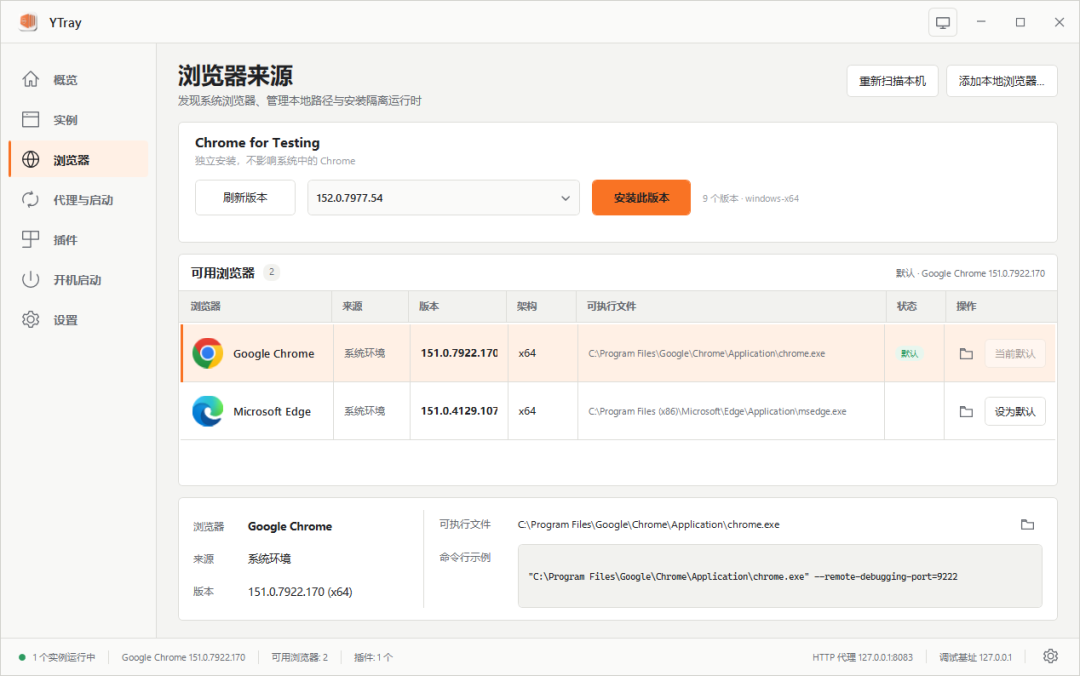Click the green running status dot
The width and height of the screenshot is (1080, 676).
tap(22, 657)
